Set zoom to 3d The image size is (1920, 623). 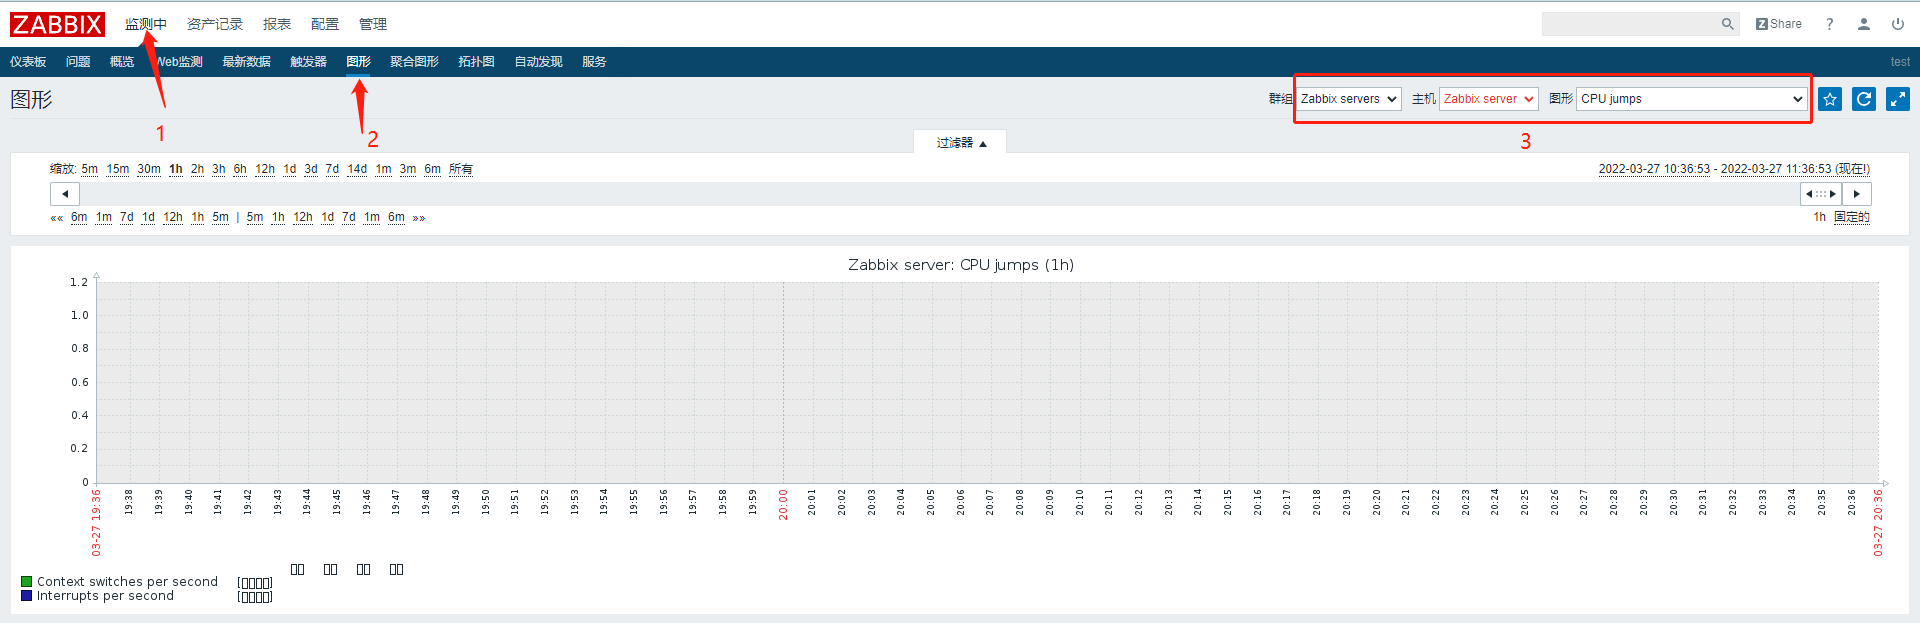311,169
